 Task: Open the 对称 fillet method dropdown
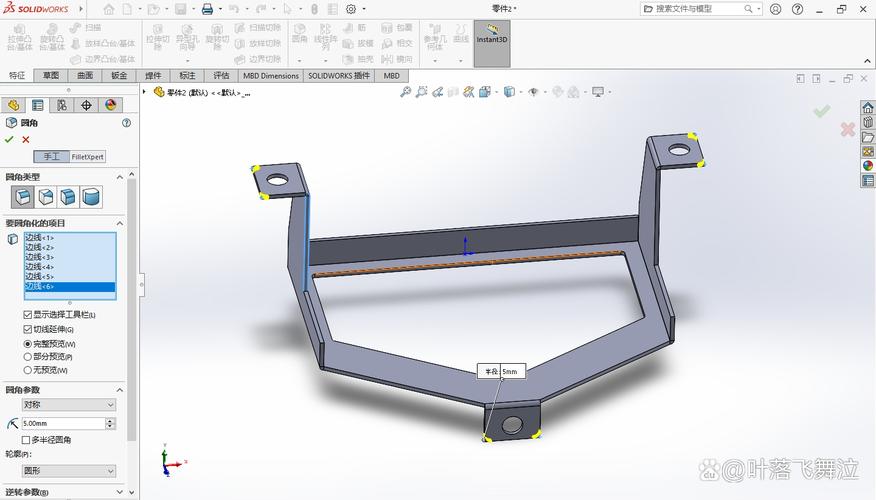click(69, 405)
